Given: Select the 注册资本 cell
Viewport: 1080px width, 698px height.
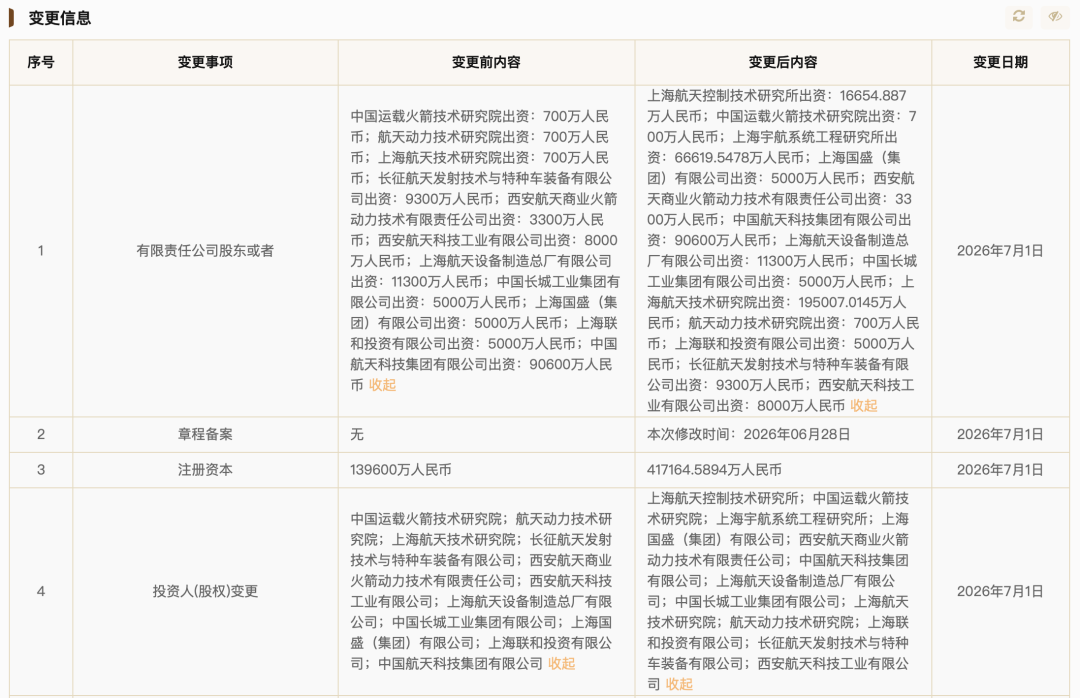Looking at the screenshot, I should pos(205,469).
